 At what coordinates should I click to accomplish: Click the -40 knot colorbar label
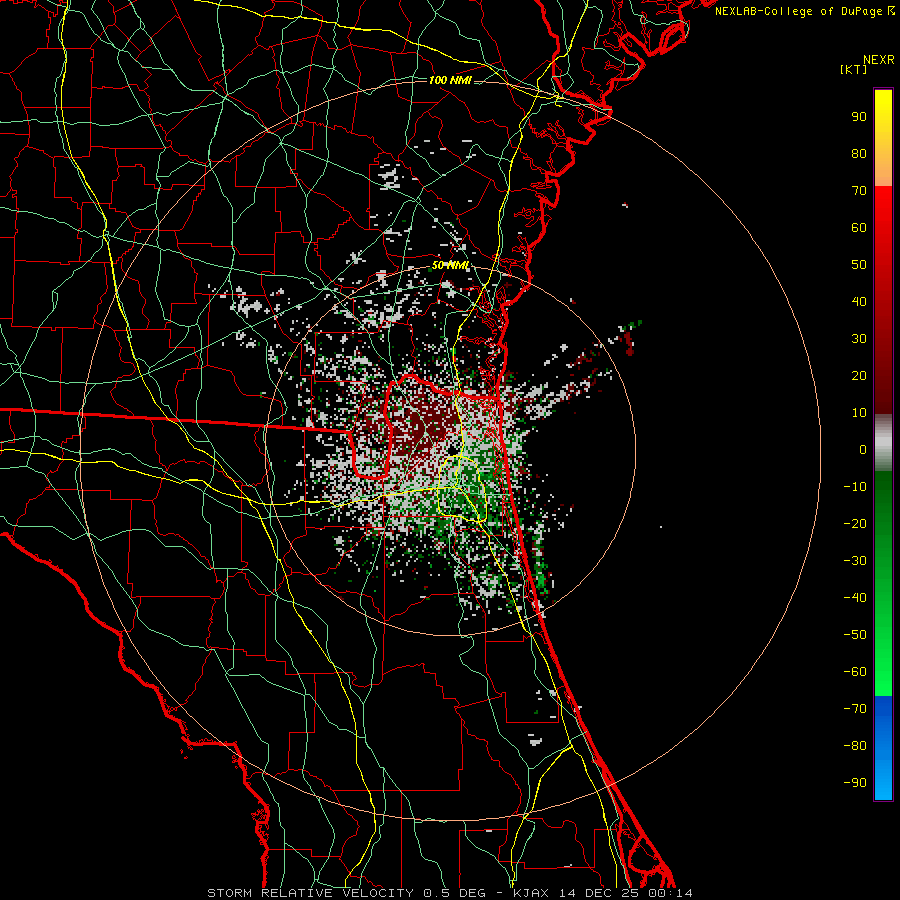click(855, 598)
